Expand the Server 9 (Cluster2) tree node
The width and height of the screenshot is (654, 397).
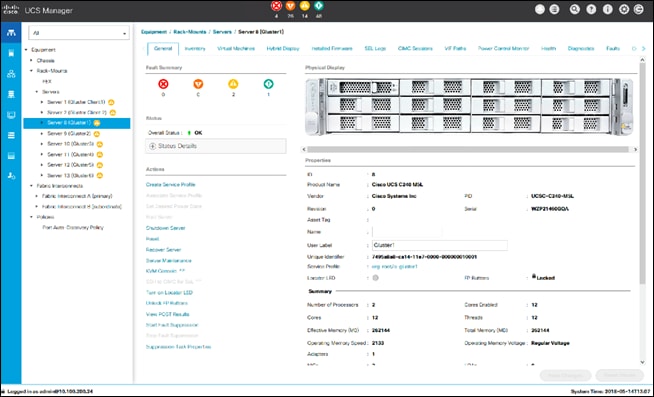(42, 133)
